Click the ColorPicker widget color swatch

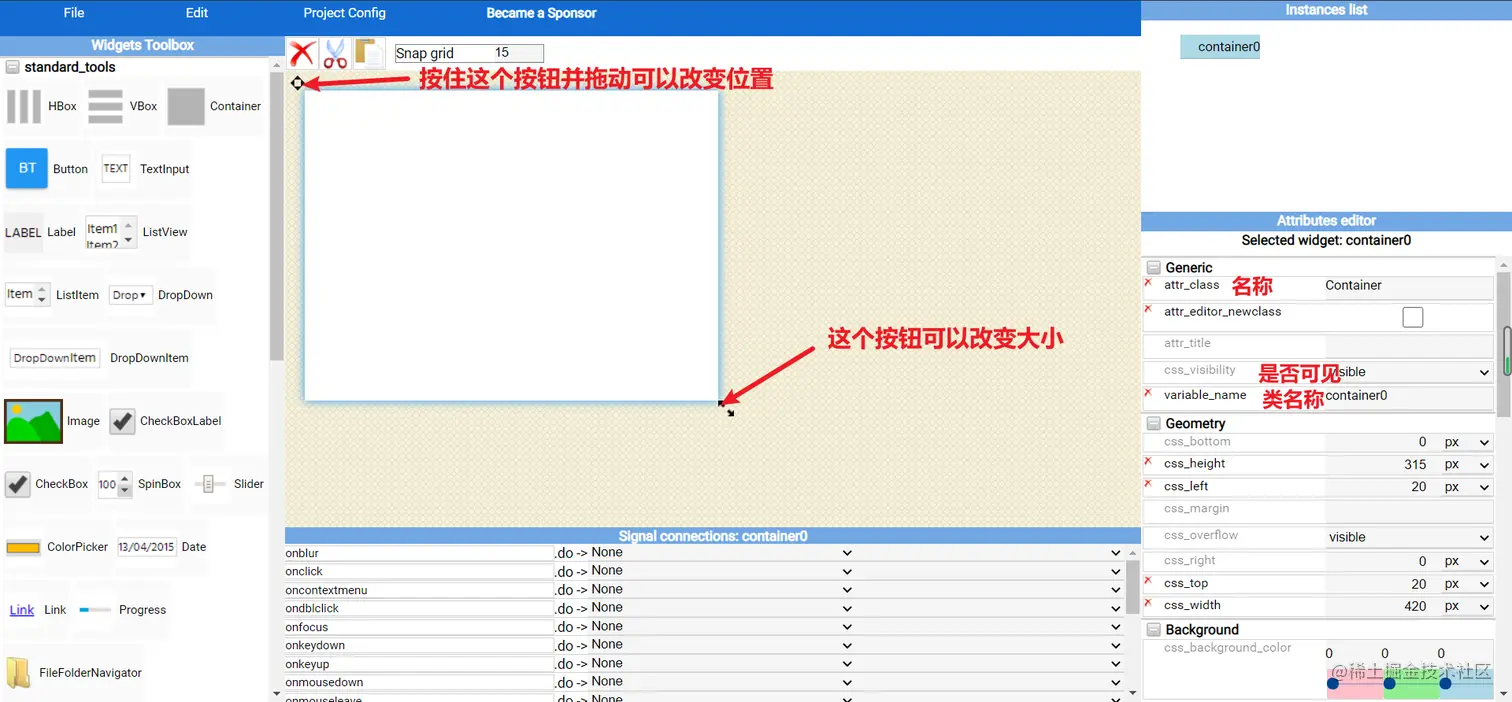[x=22, y=547]
